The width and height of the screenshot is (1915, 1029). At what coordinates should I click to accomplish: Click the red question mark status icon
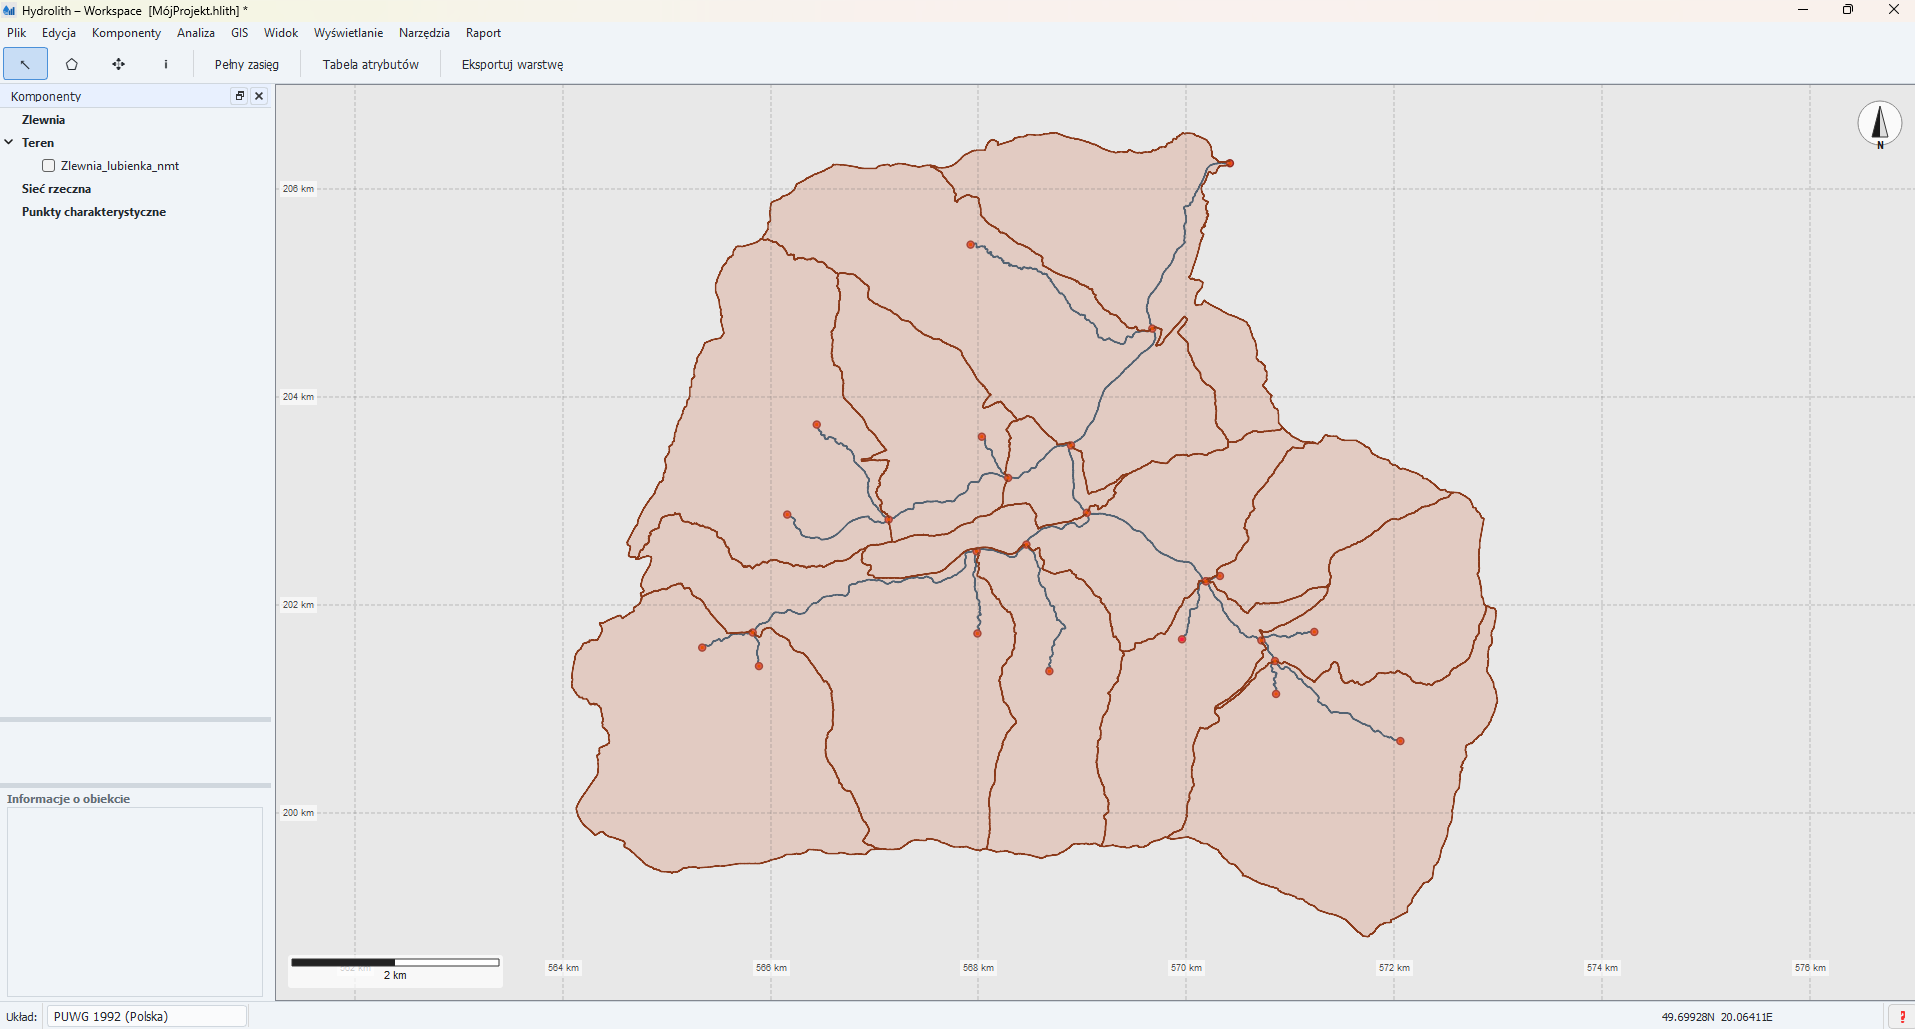click(1902, 1017)
